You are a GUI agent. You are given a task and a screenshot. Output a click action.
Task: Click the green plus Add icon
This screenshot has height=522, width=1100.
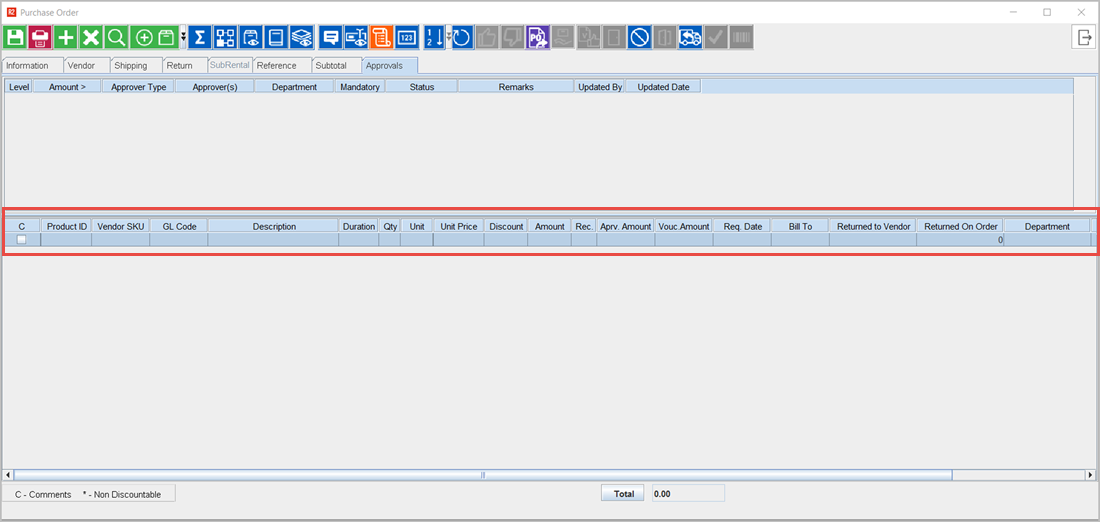[x=66, y=38]
